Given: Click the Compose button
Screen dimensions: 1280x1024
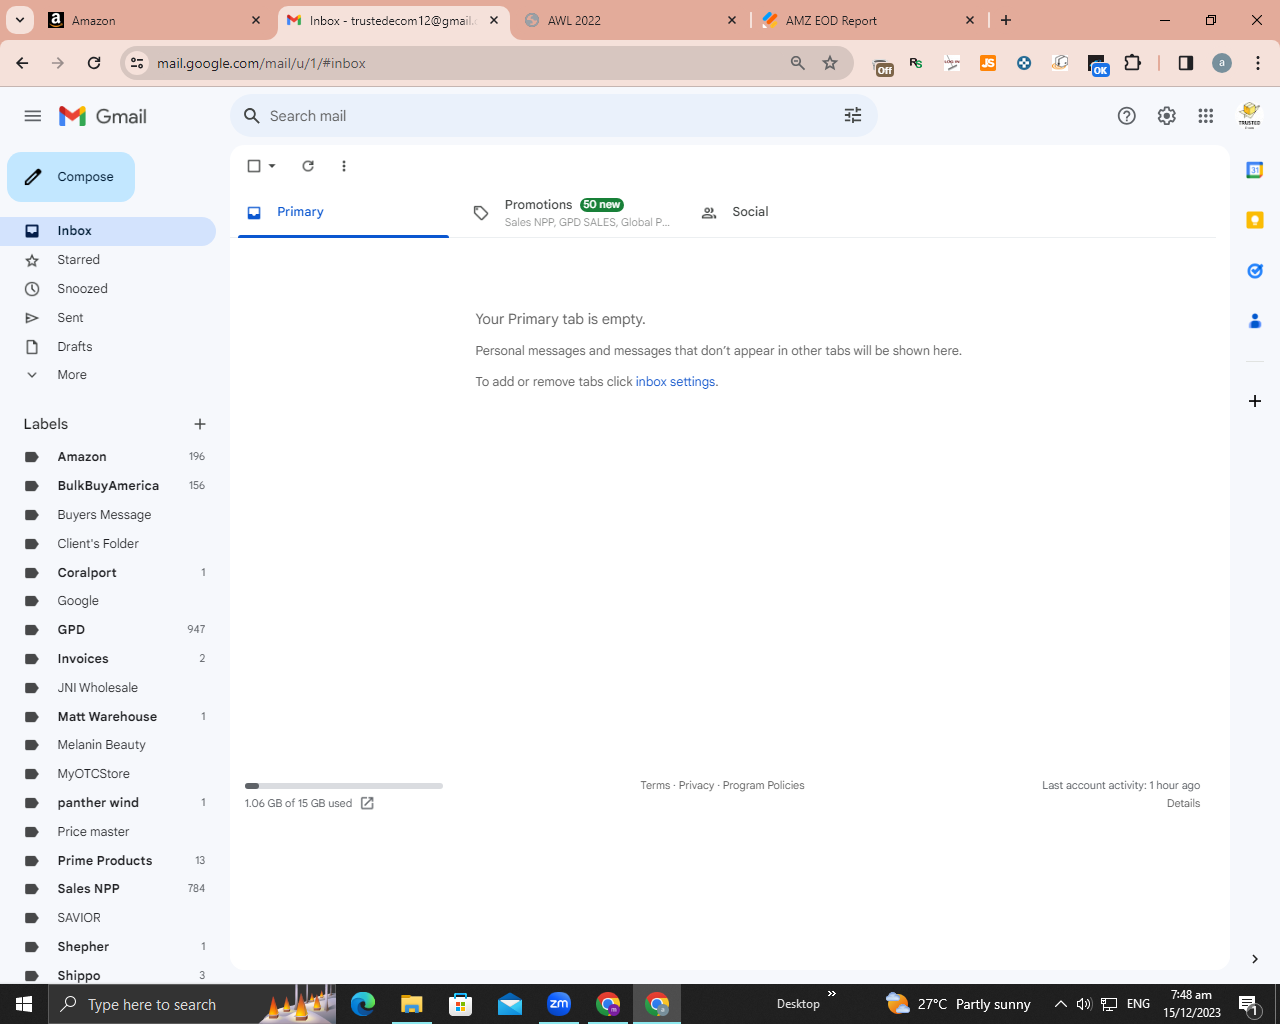Looking at the screenshot, I should (x=71, y=177).
